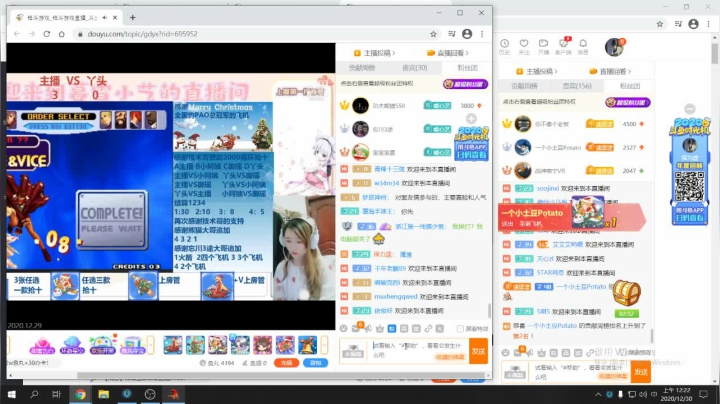Open 直播回看 in the background window
Image resolution: width=720 pixels, height=404 pixels.
click(x=610, y=72)
